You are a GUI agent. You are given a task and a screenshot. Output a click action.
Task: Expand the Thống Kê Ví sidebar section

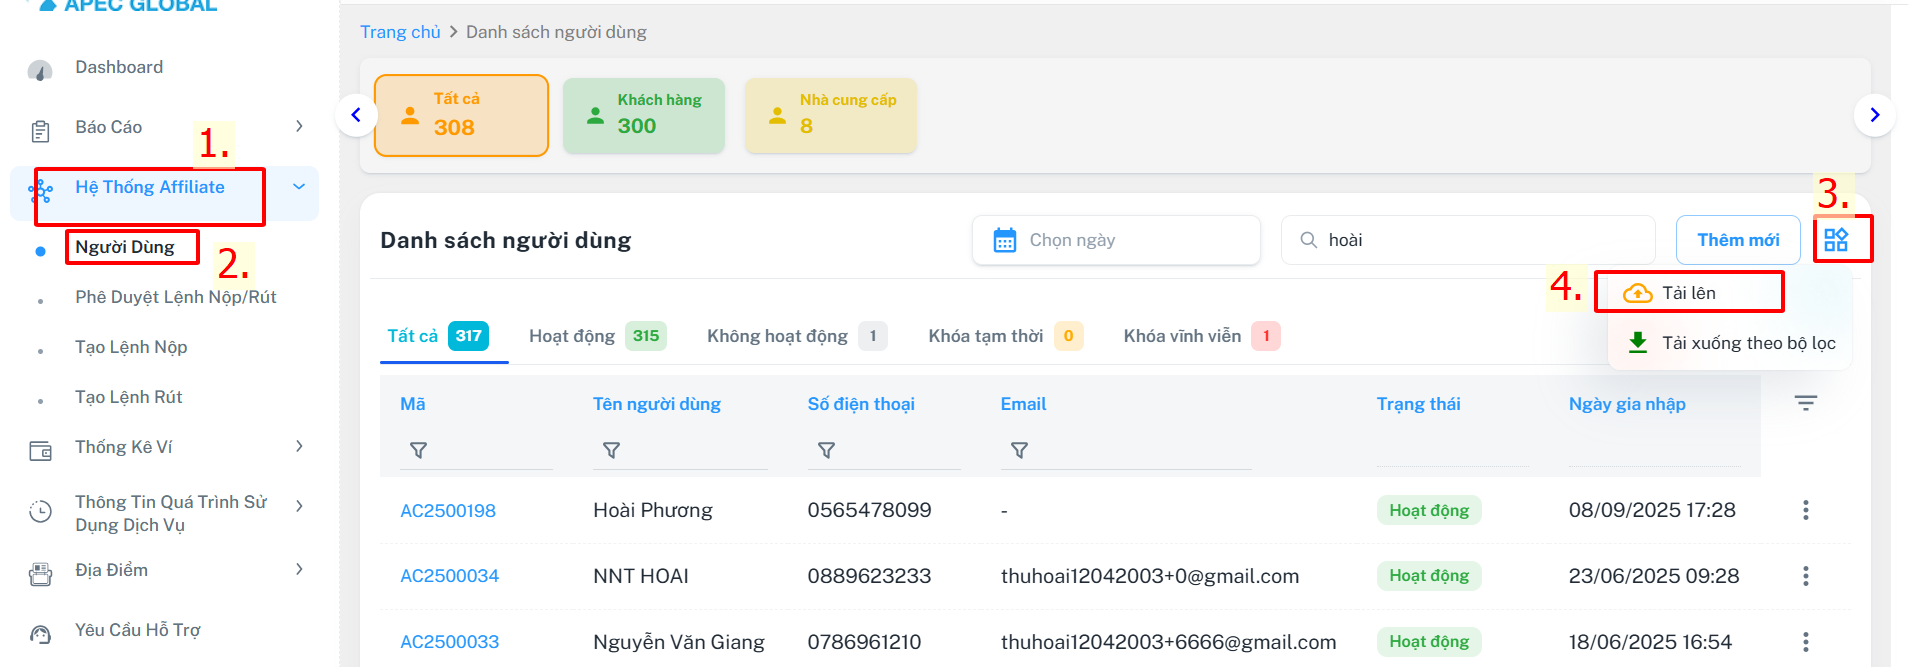298,447
